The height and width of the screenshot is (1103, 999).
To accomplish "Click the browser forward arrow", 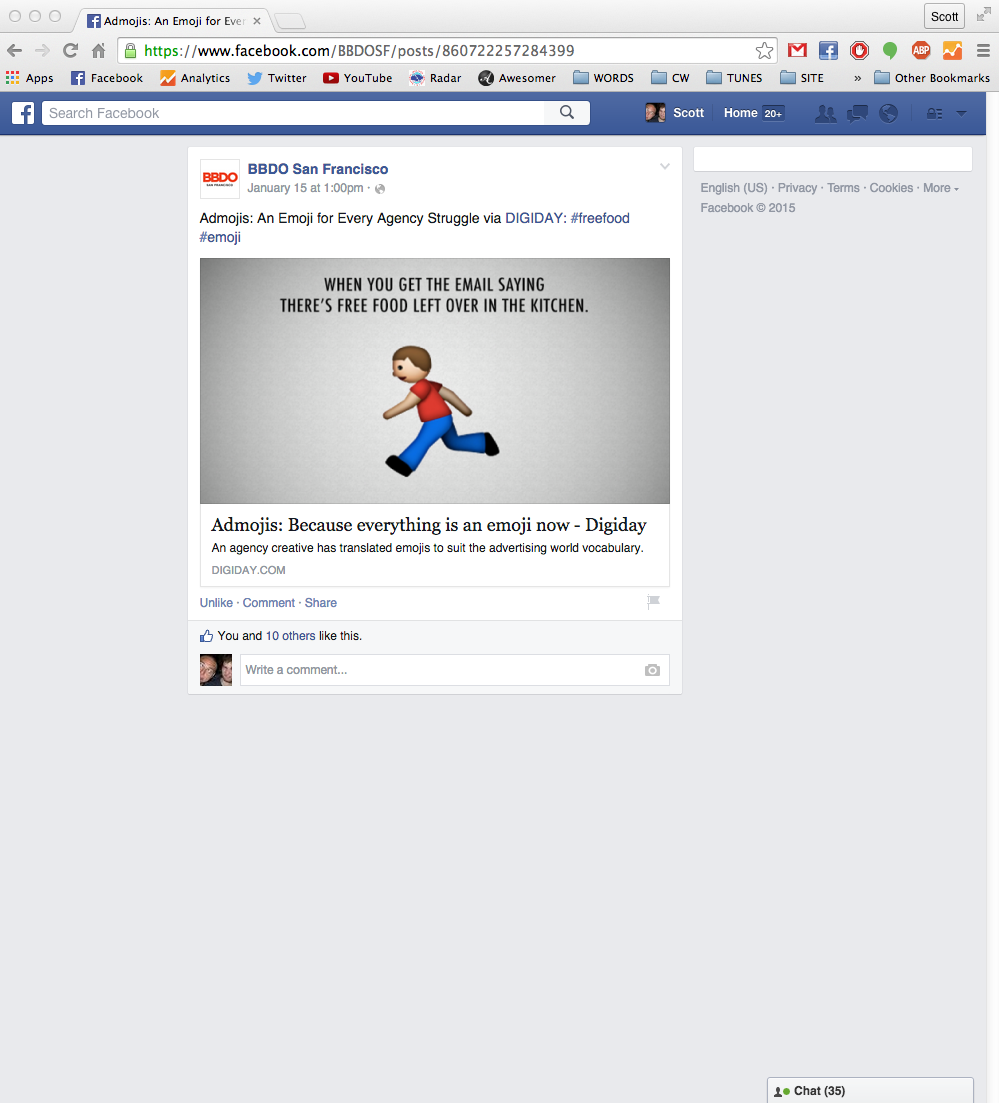I will (x=42, y=51).
